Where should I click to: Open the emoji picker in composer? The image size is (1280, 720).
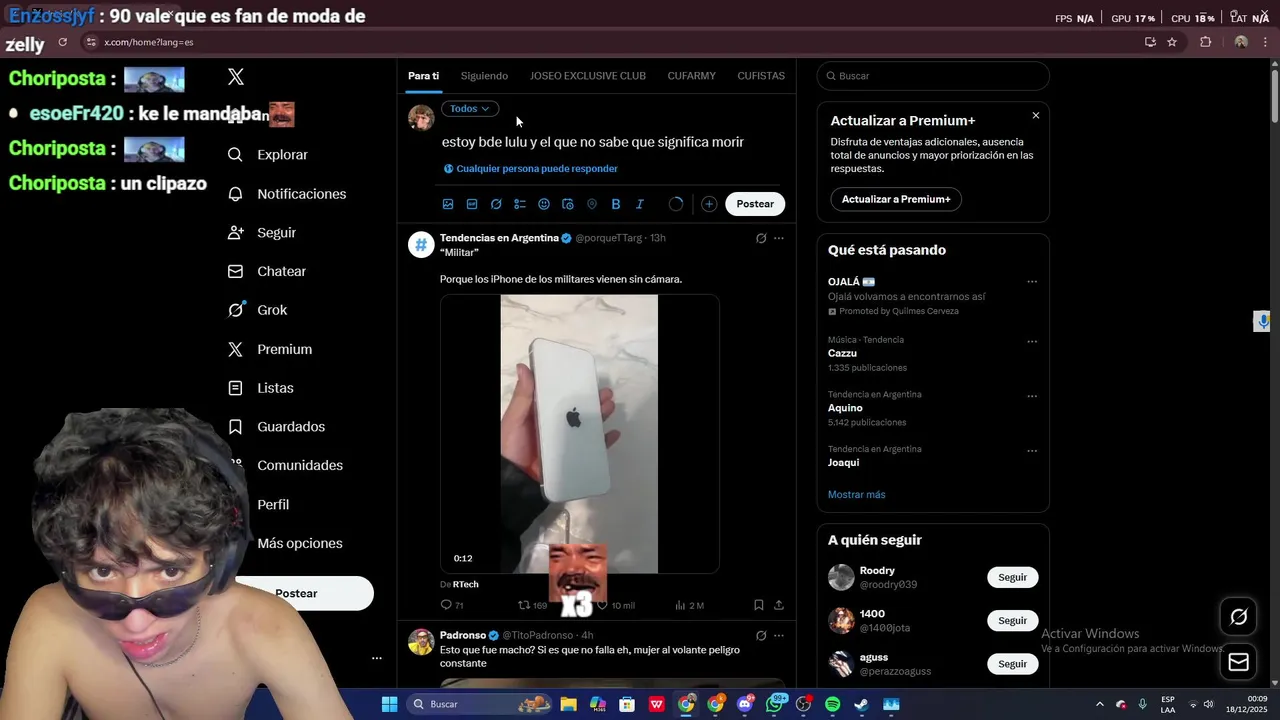click(x=544, y=204)
